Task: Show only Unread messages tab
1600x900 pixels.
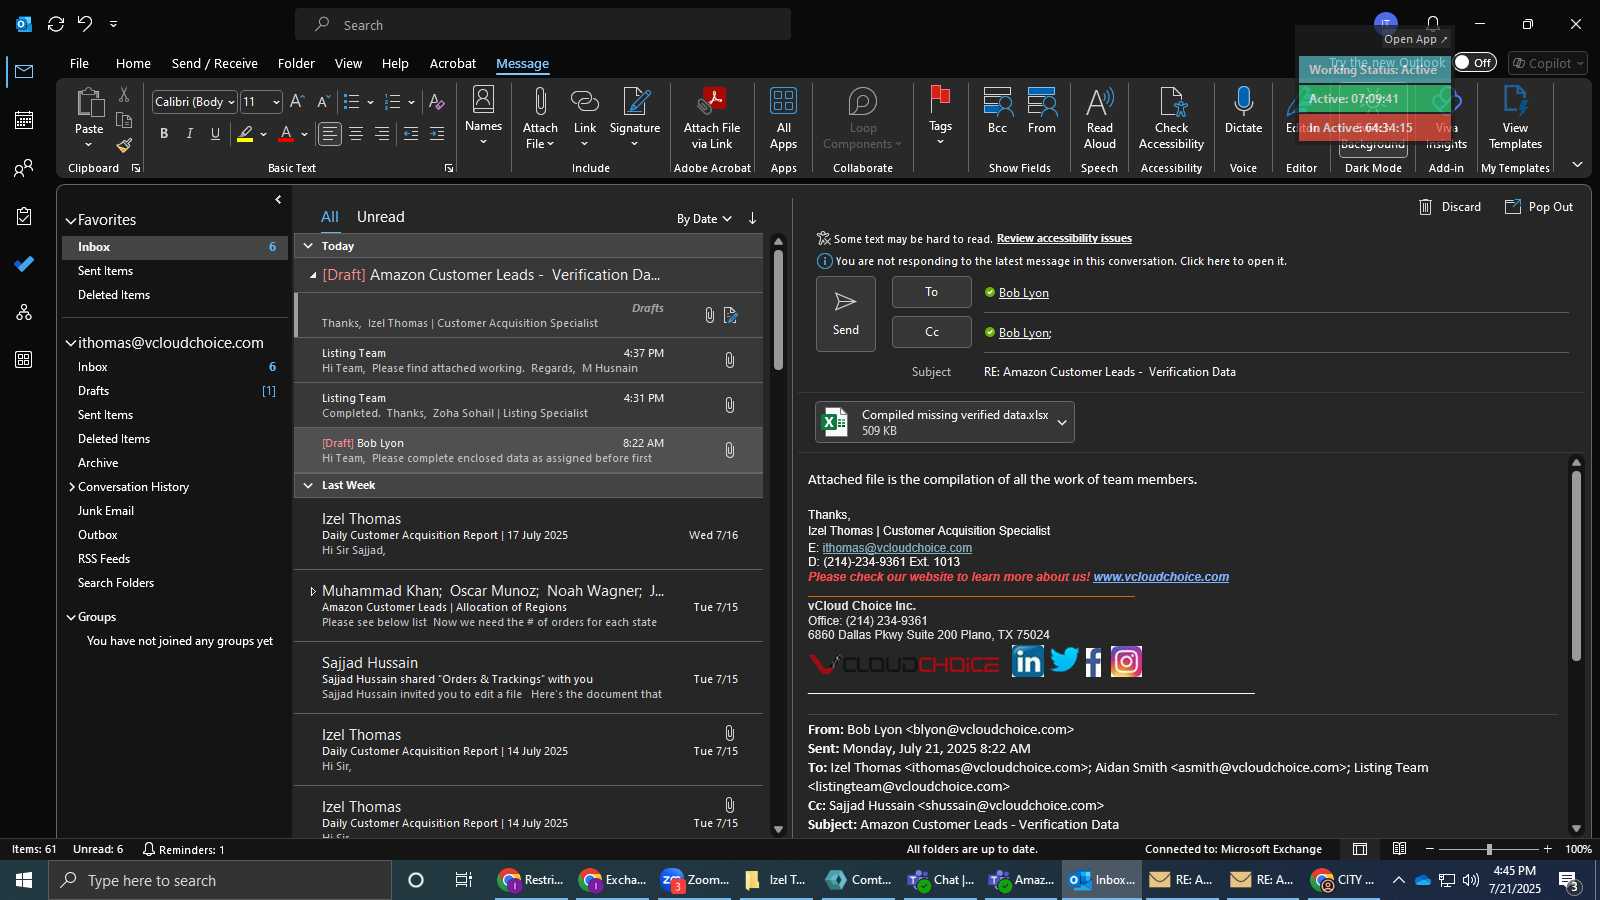Action: point(381,217)
